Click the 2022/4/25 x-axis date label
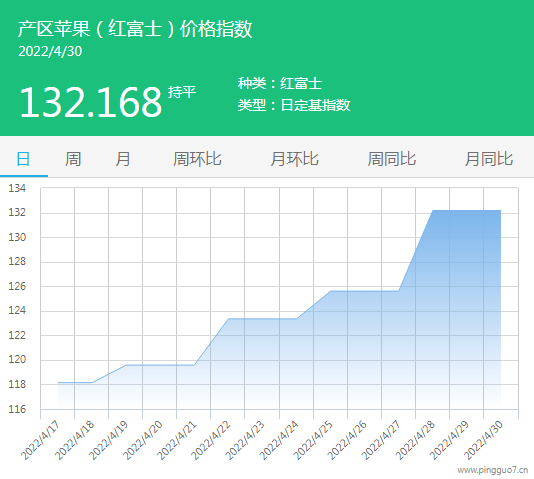 (313, 440)
